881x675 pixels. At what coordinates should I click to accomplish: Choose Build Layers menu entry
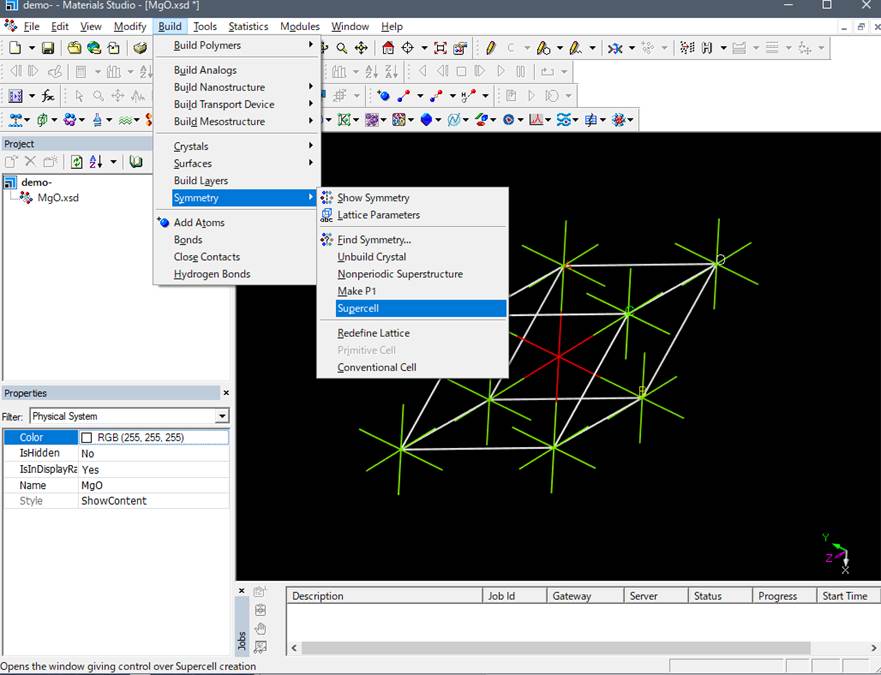201,180
